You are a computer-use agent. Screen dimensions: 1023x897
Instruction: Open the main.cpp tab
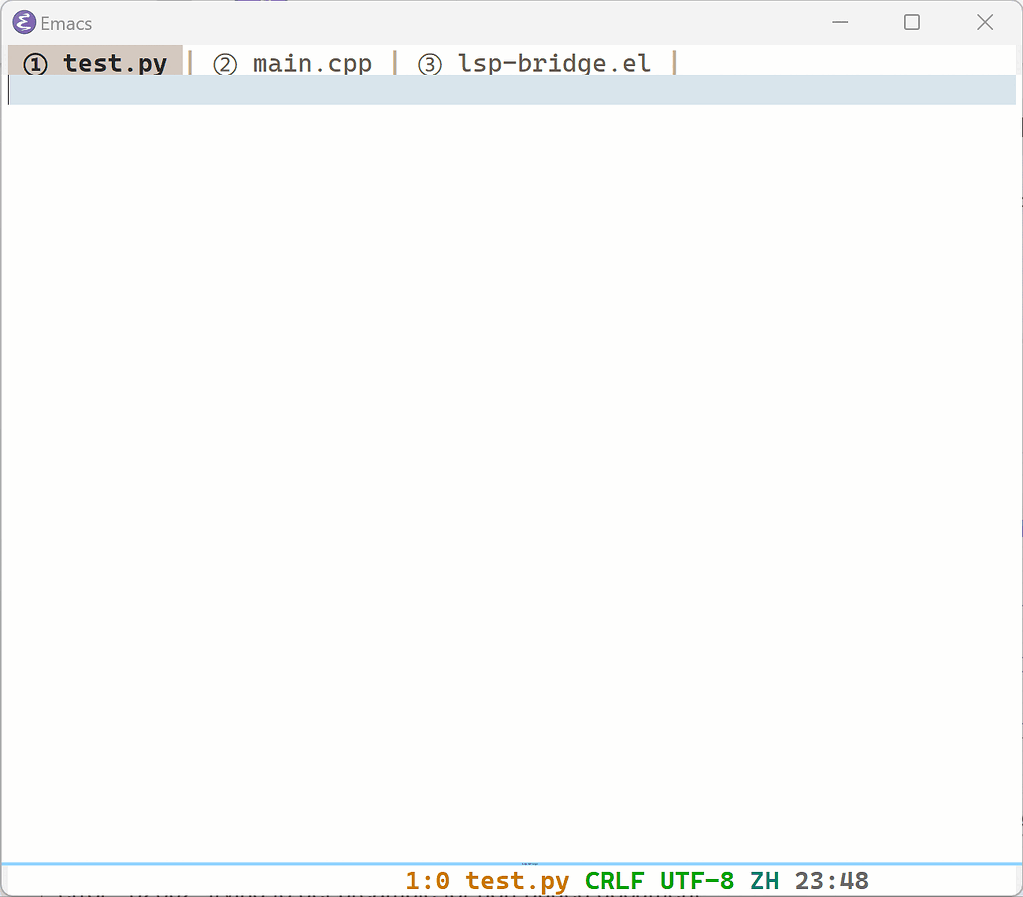coord(312,64)
